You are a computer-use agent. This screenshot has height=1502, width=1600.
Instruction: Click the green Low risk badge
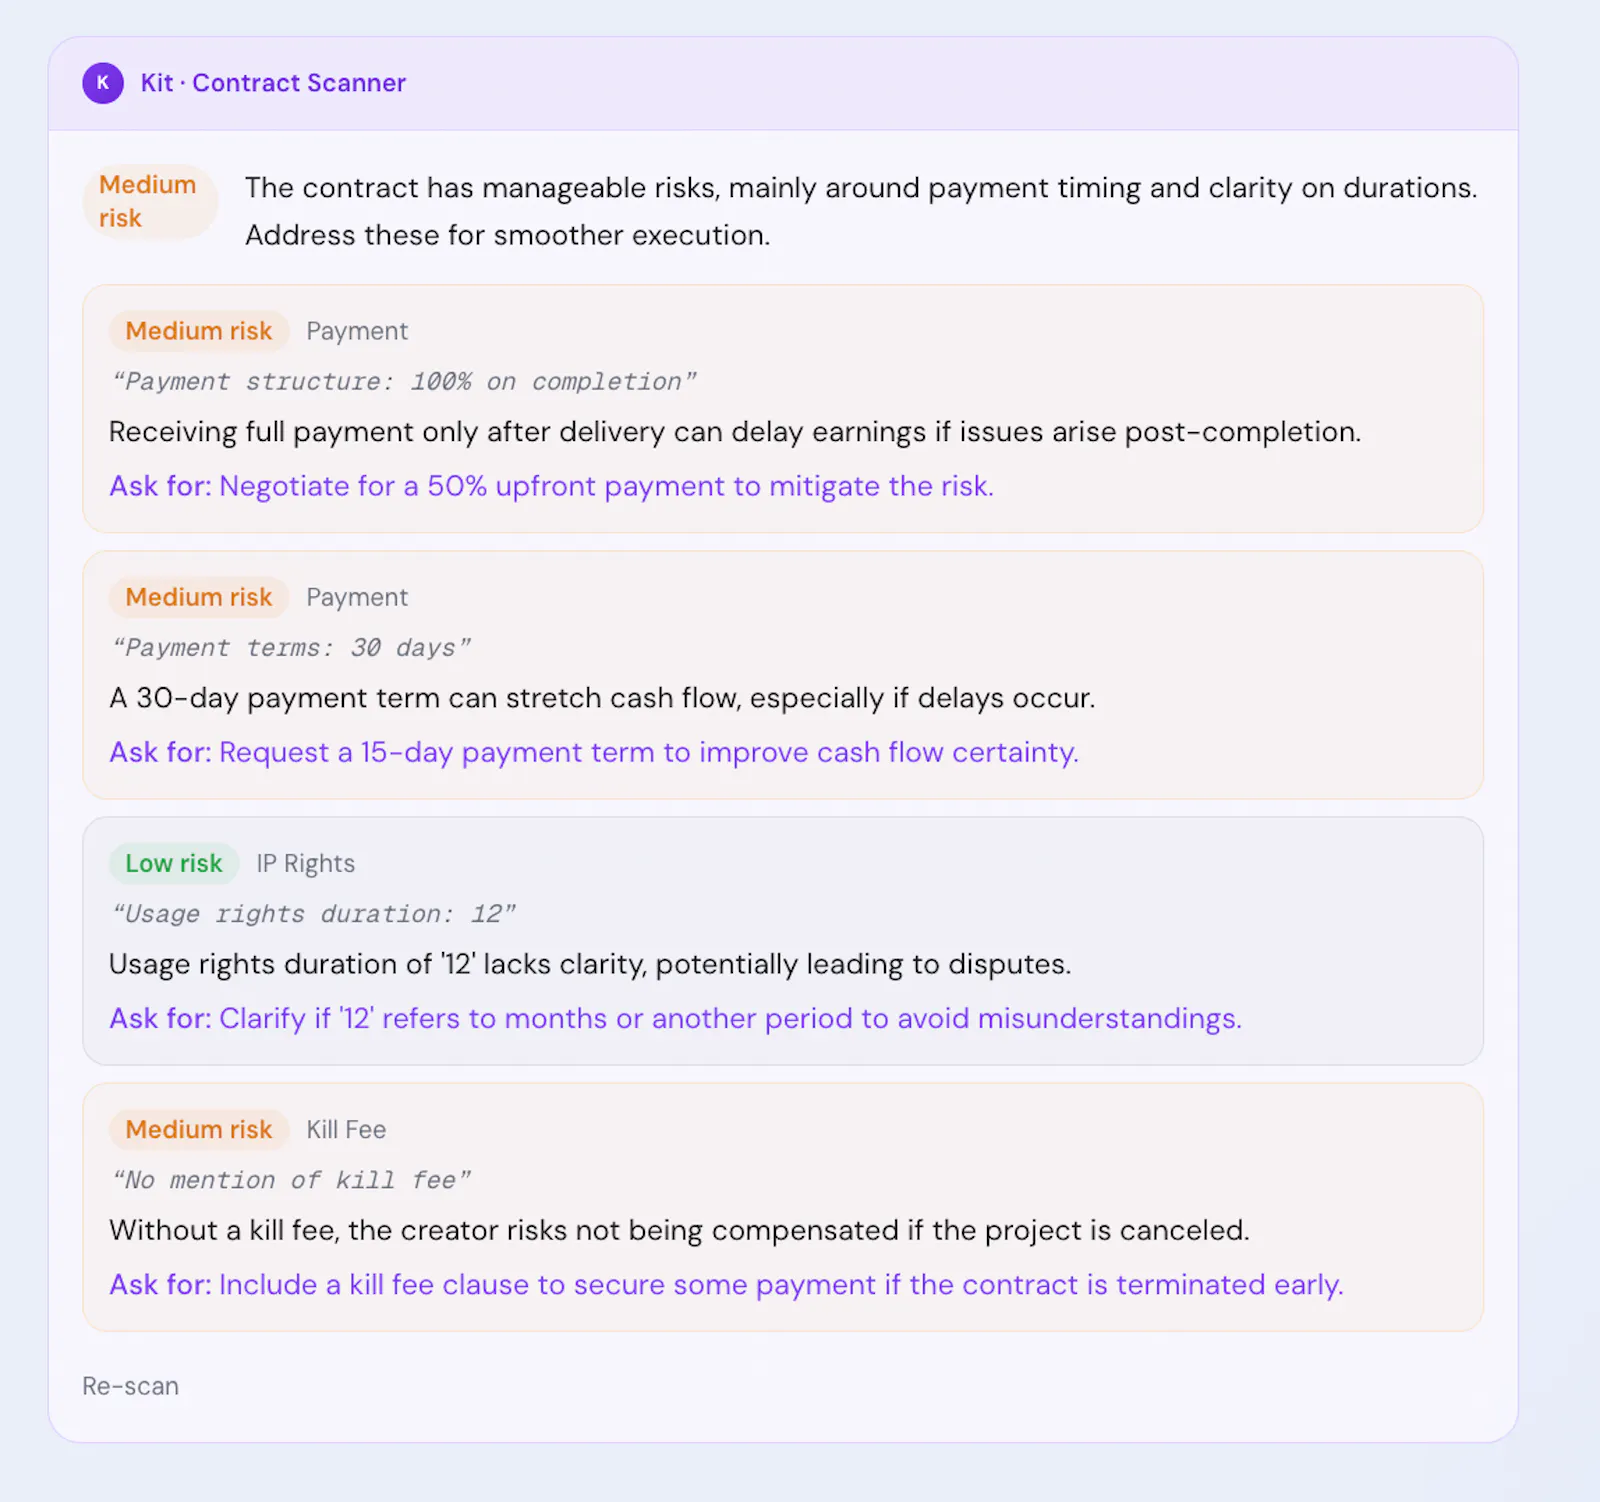click(174, 863)
